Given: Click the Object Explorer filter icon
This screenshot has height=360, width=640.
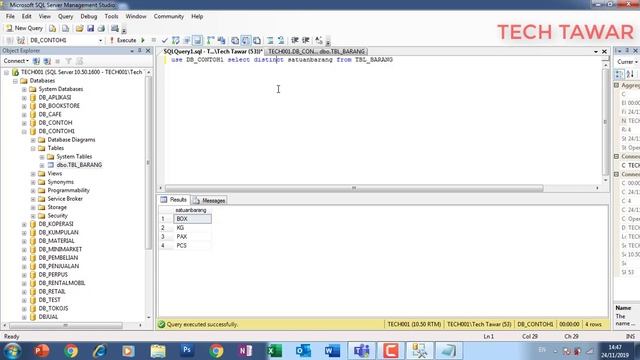Looking at the screenshot, I should [69, 61].
